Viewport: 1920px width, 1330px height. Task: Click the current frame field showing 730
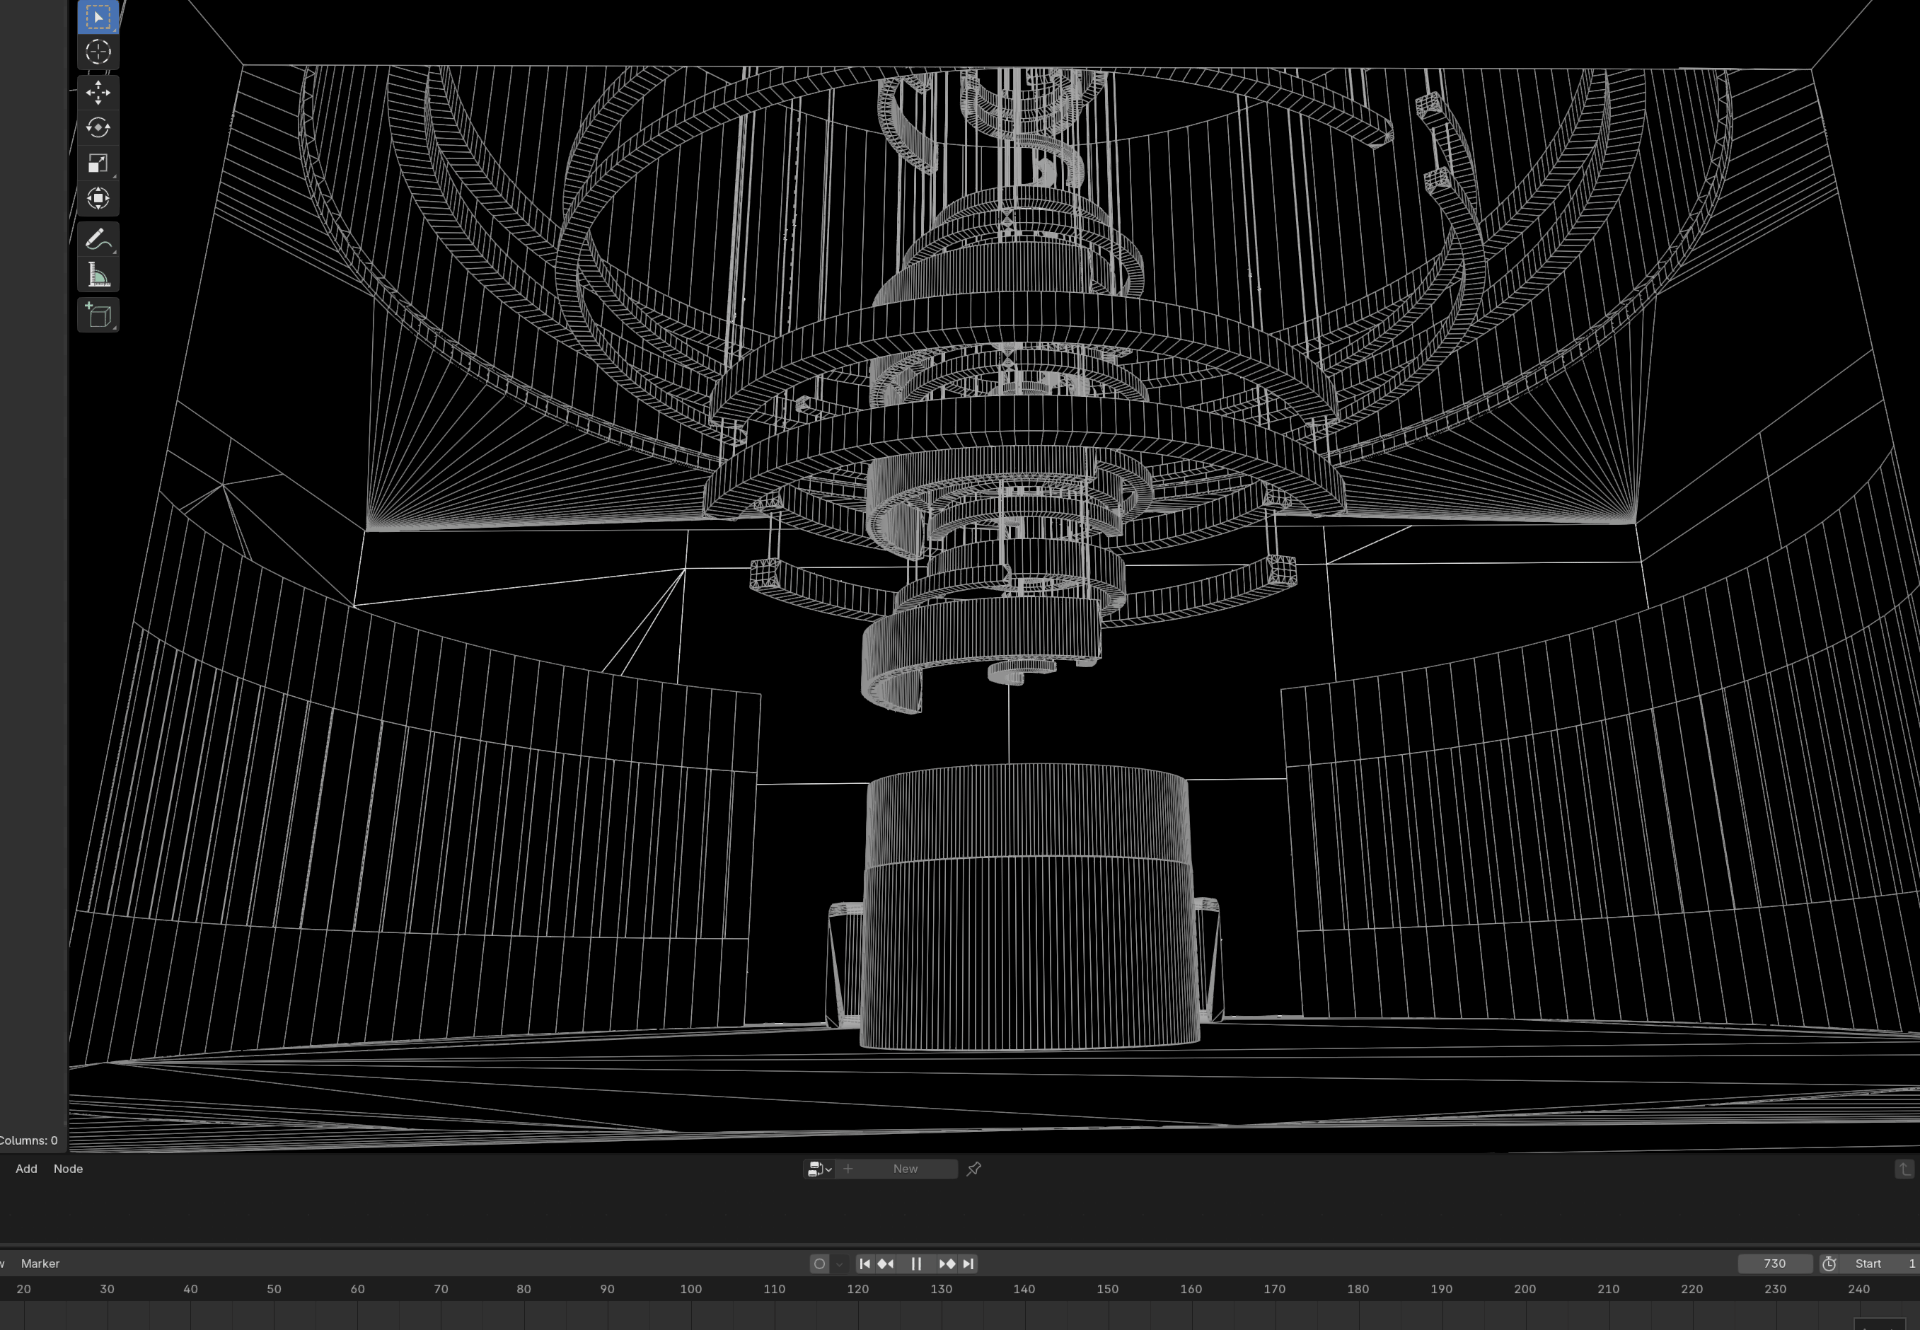1774,1264
